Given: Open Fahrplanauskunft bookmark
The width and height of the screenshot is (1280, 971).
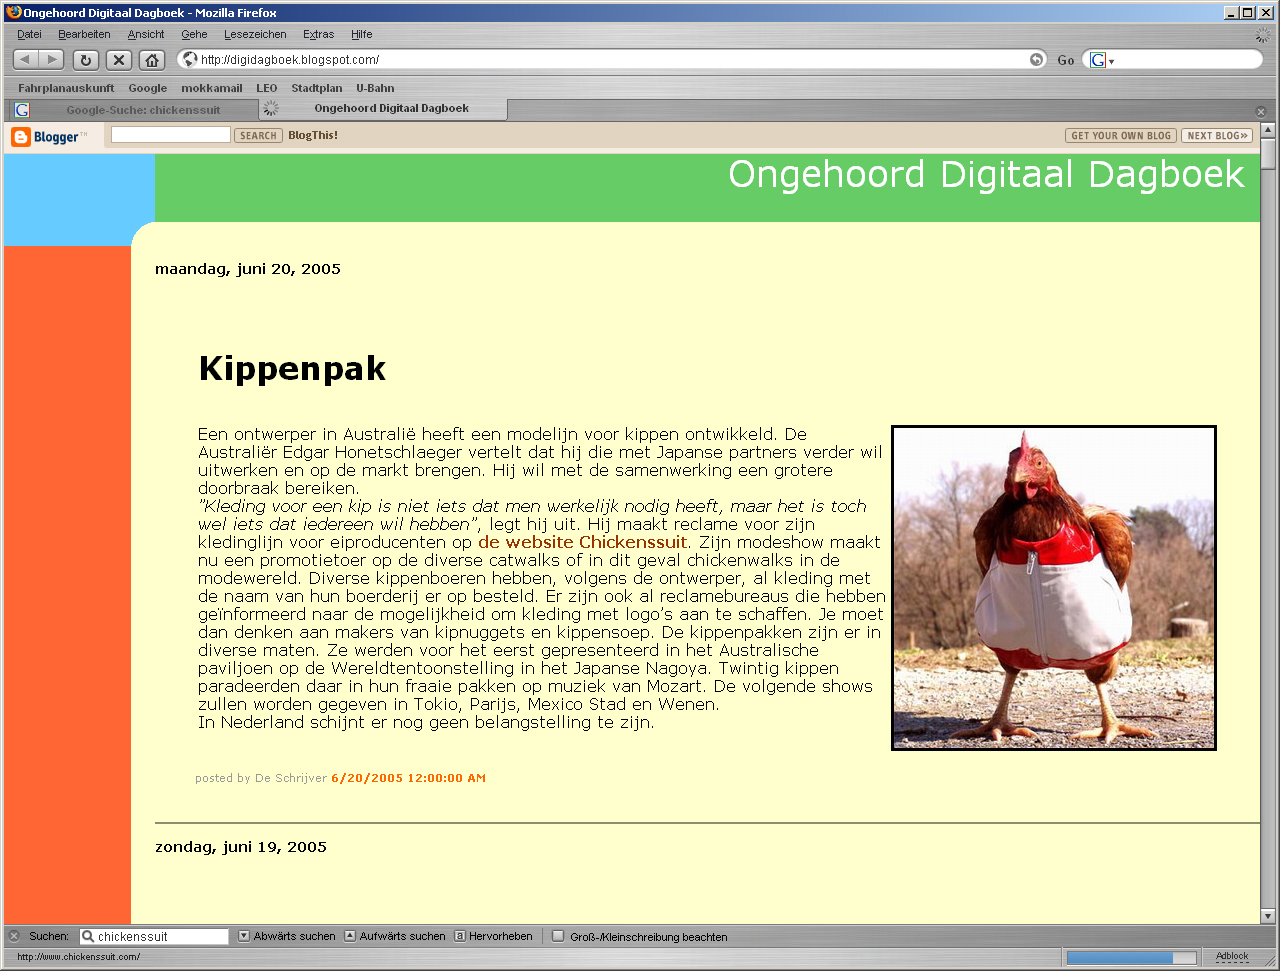Looking at the screenshot, I should tap(66, 88).
